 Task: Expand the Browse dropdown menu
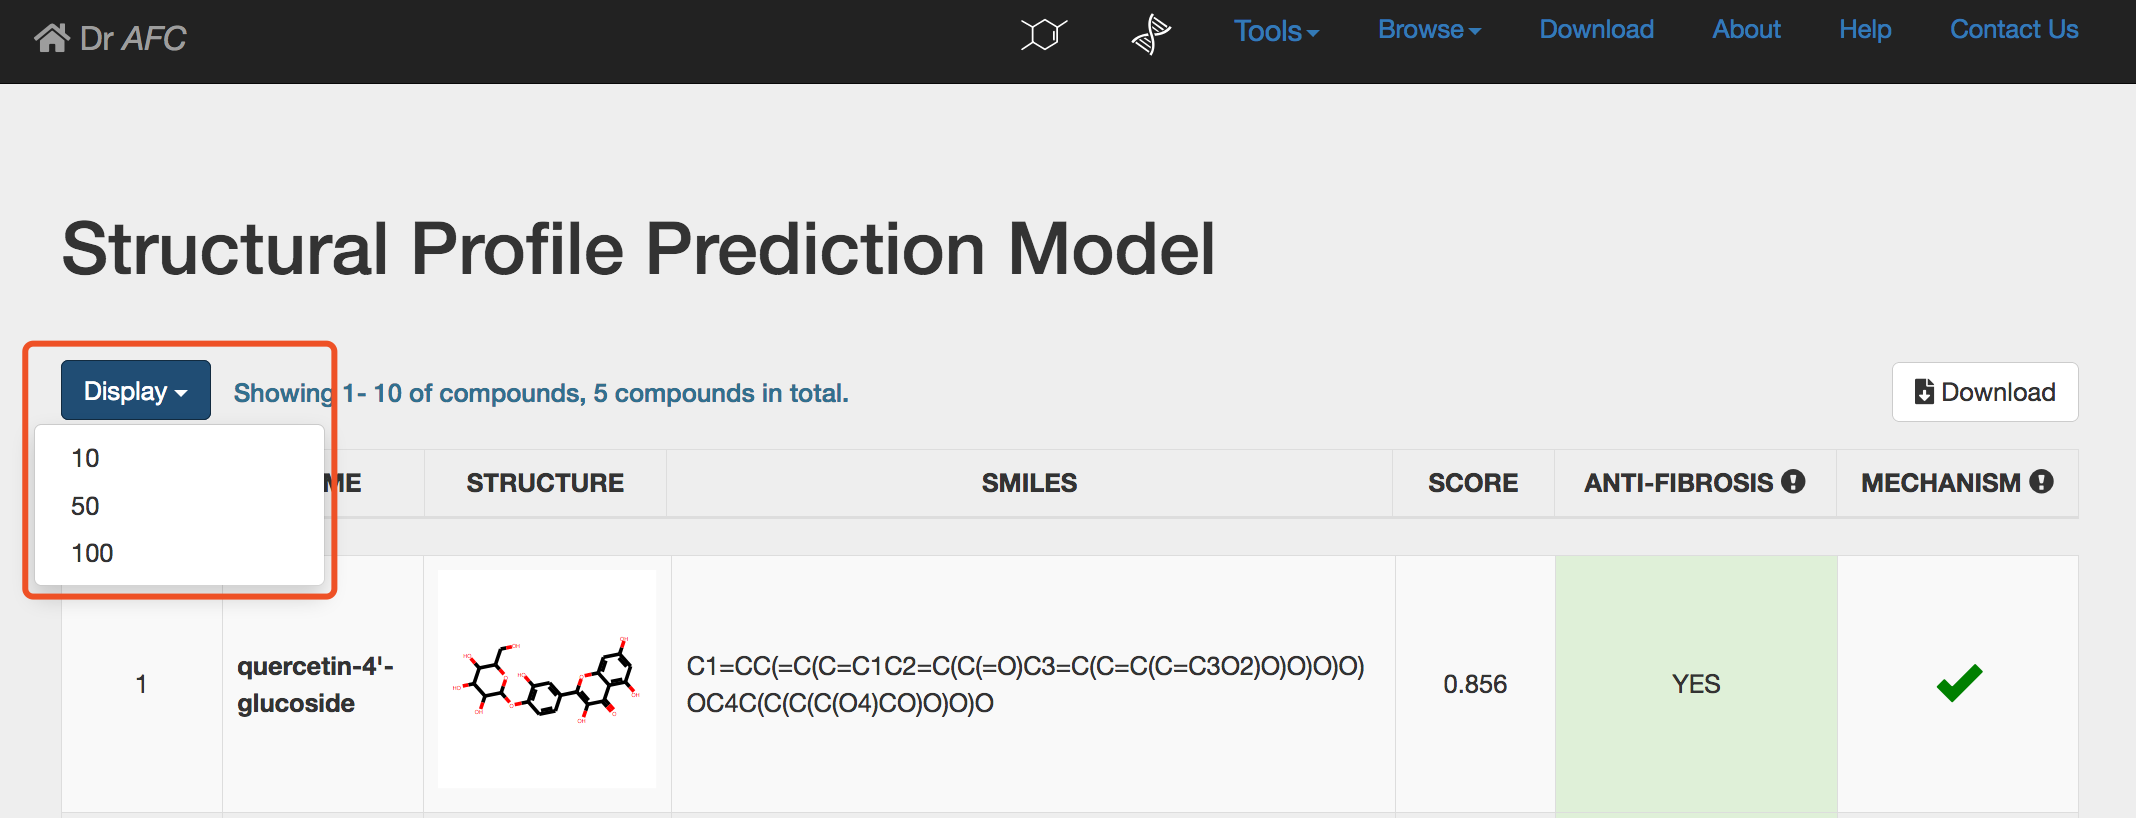(x=1429, y=30)
